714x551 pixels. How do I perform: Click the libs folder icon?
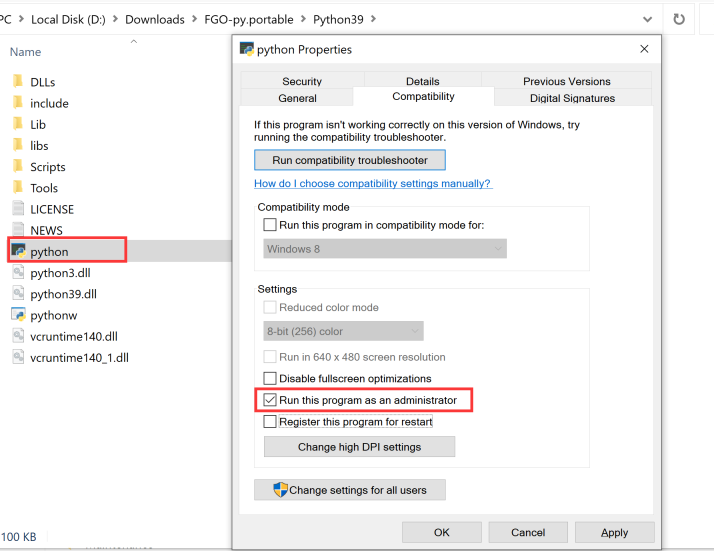tap(18, 145)
